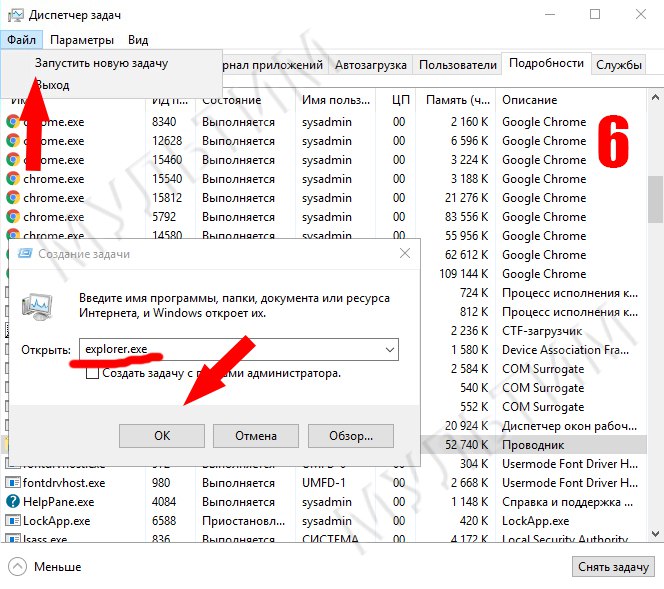Click the Меньше details collapse icon
The image size is (664, 589).
(x=17, y=567)
